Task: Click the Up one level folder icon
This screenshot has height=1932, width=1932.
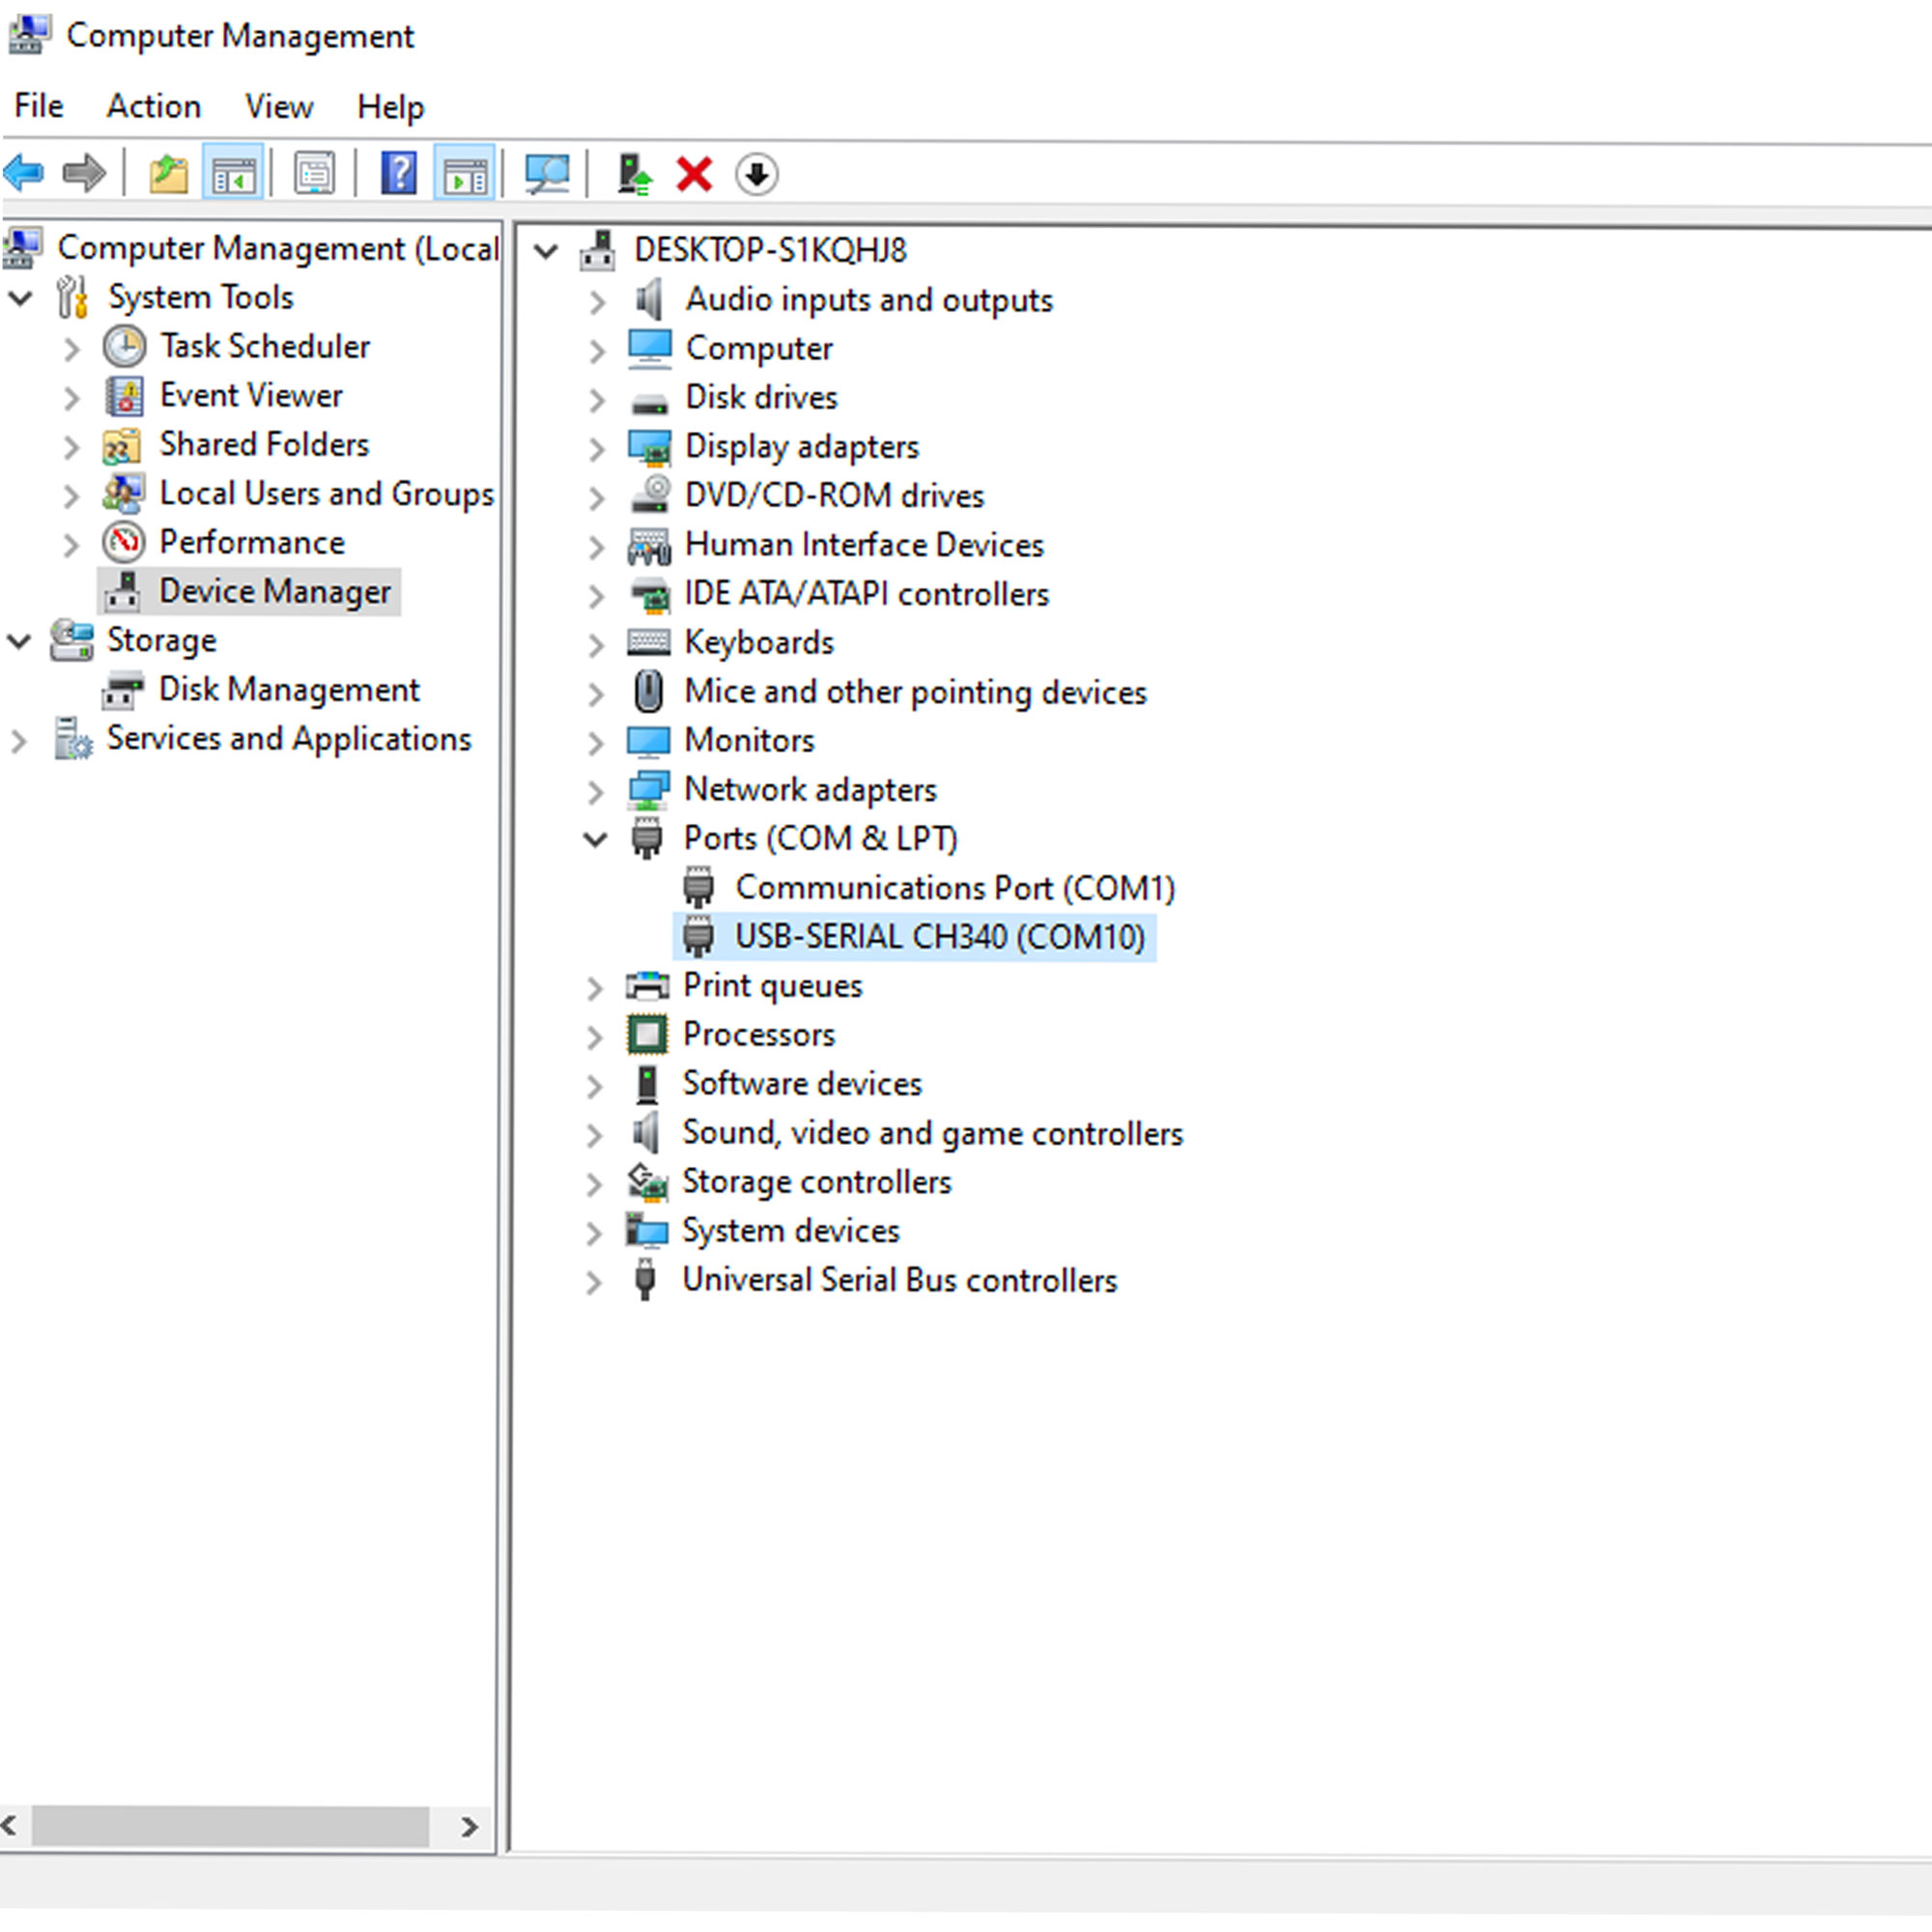Action: (x=168, y=174)
